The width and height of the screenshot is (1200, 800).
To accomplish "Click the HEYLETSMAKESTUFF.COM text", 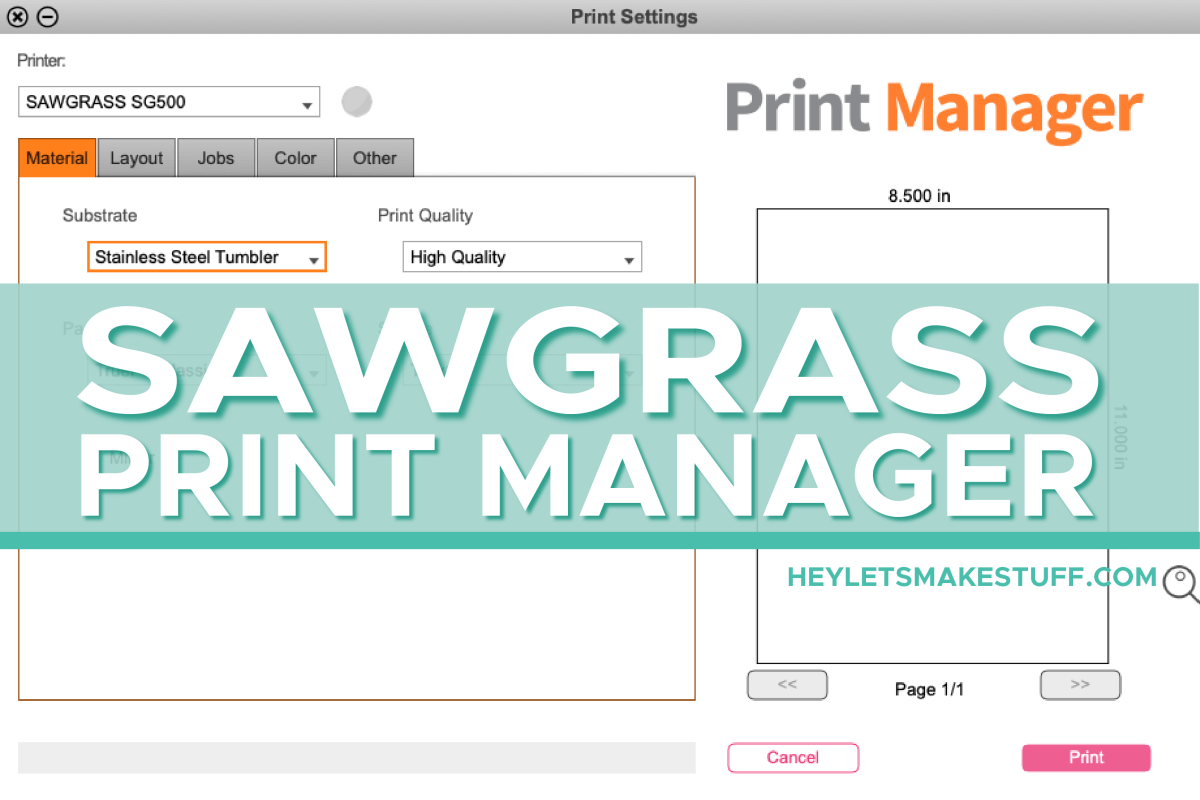I will click(x=970, y=577).
